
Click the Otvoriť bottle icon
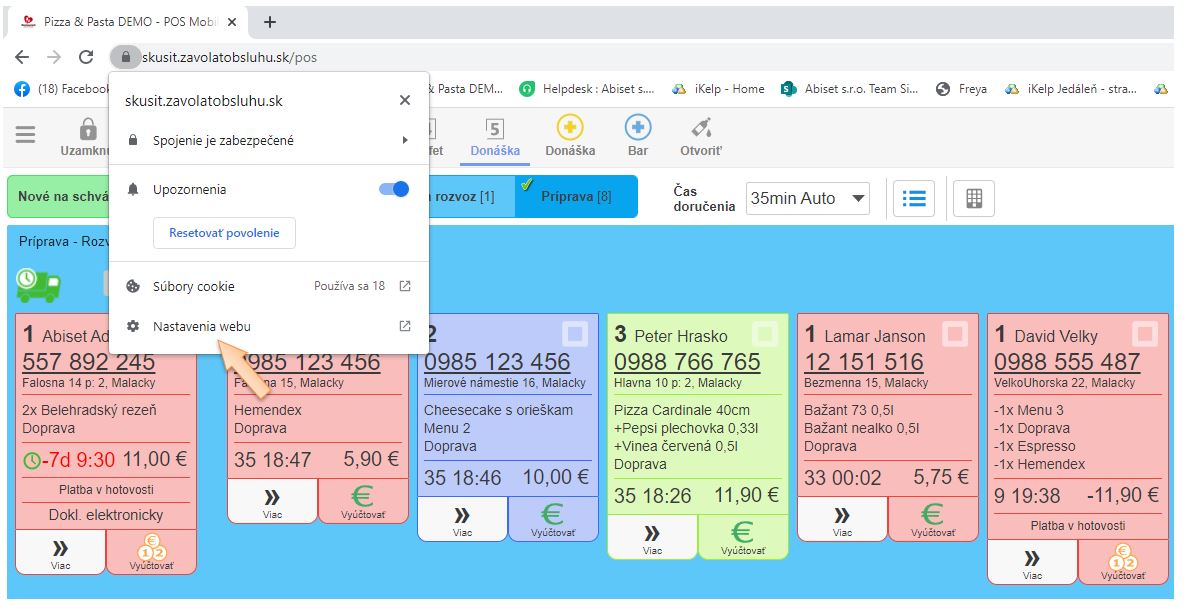[702, 128]
